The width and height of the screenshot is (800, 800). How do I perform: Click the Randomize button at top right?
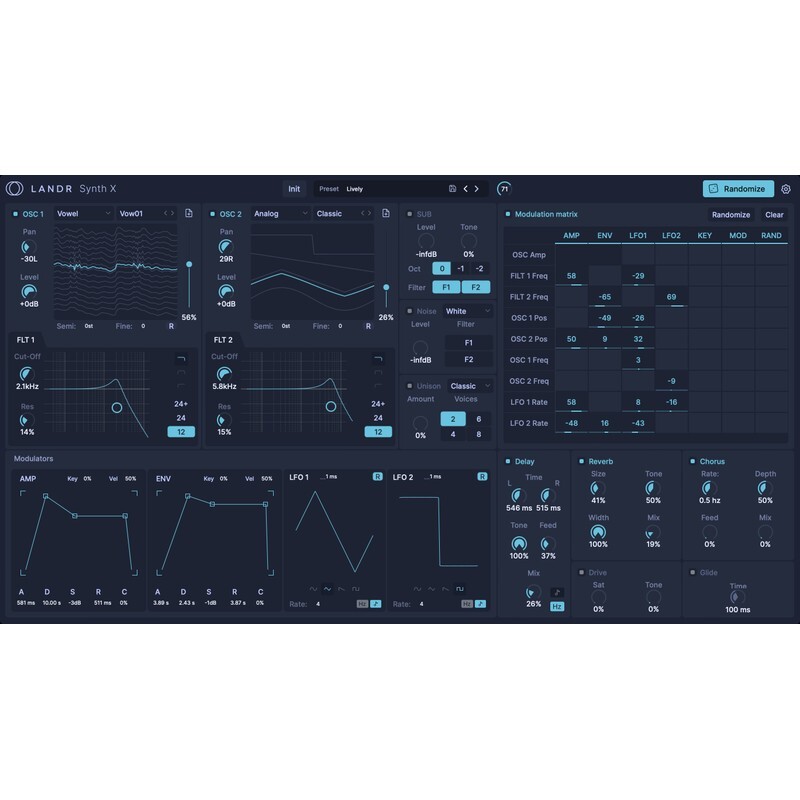coord(740,188)
